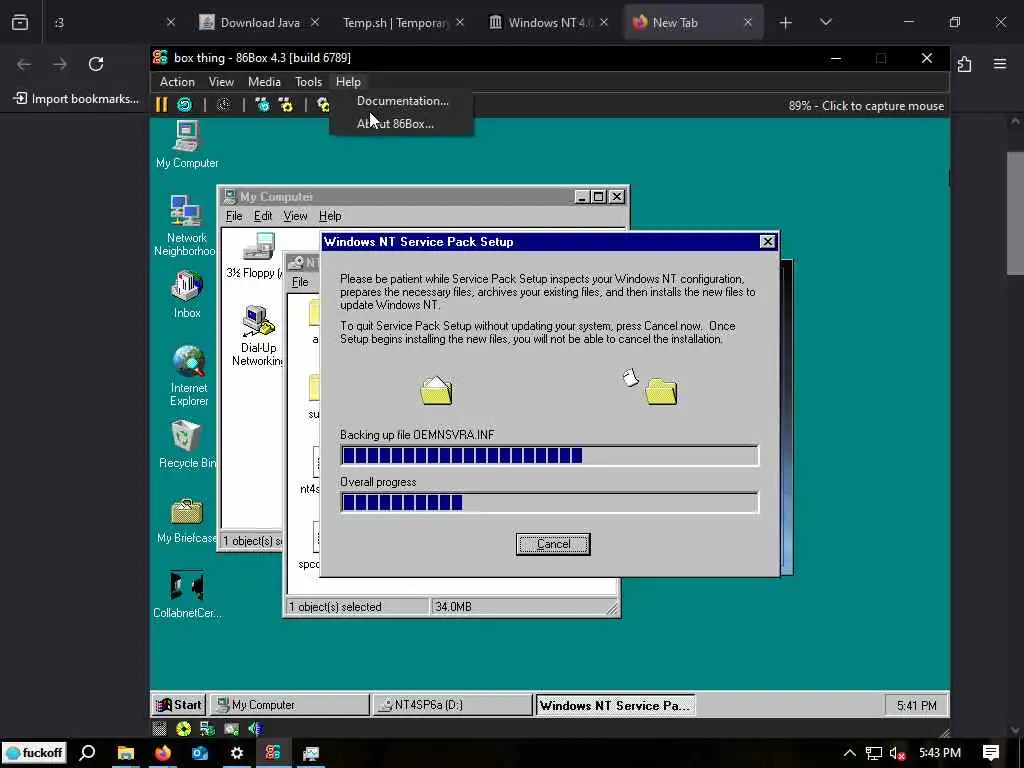Select 3½ Floppy in My Computer window
This screenshot has width=1024, height=768.
pos(255,255)
